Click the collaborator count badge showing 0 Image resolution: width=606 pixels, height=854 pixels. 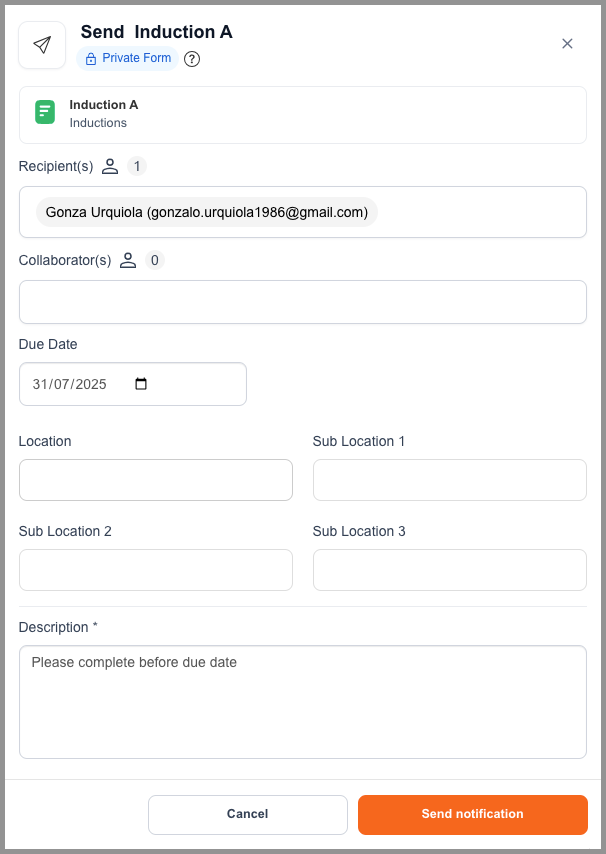pyautogui.click(x=155, y=260)
